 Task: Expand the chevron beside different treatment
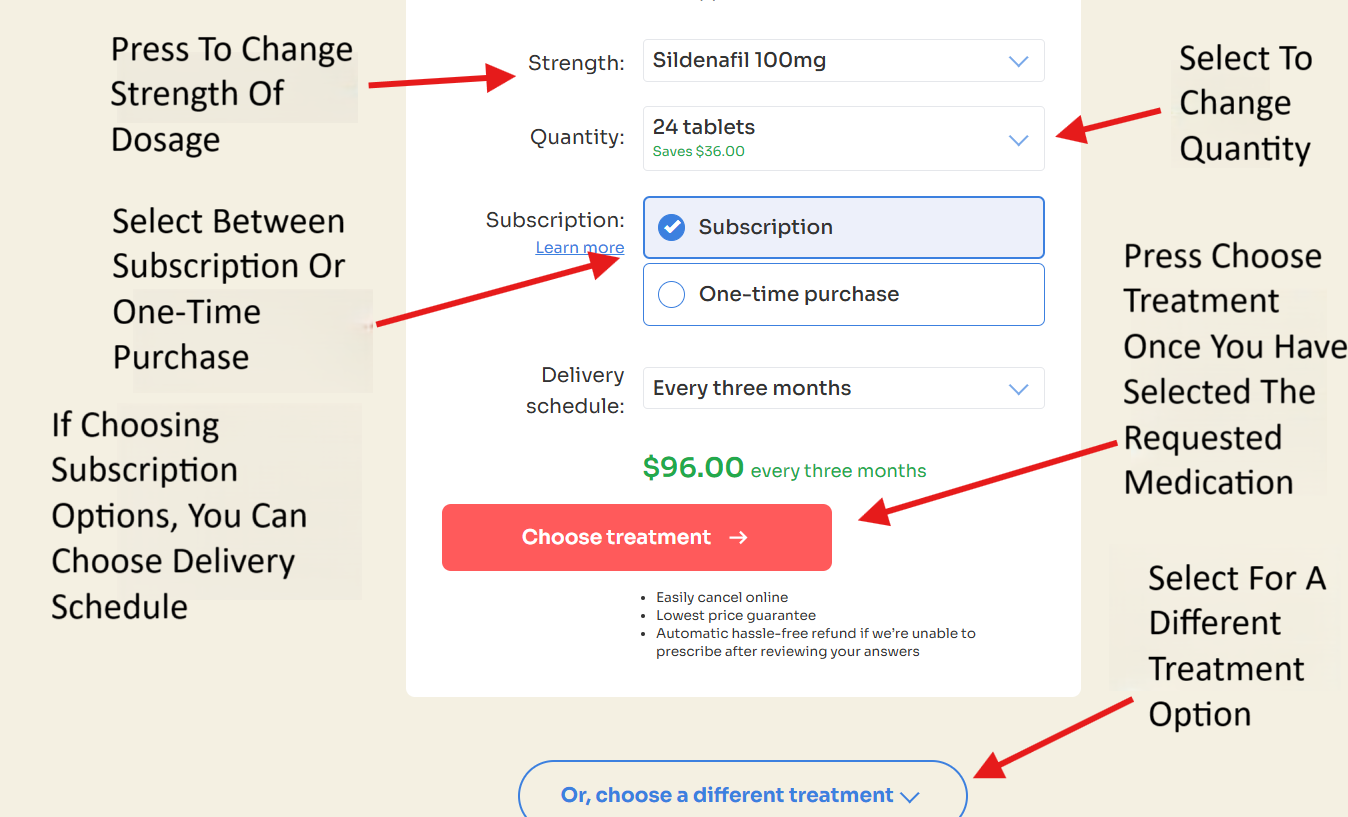(909, 797)
